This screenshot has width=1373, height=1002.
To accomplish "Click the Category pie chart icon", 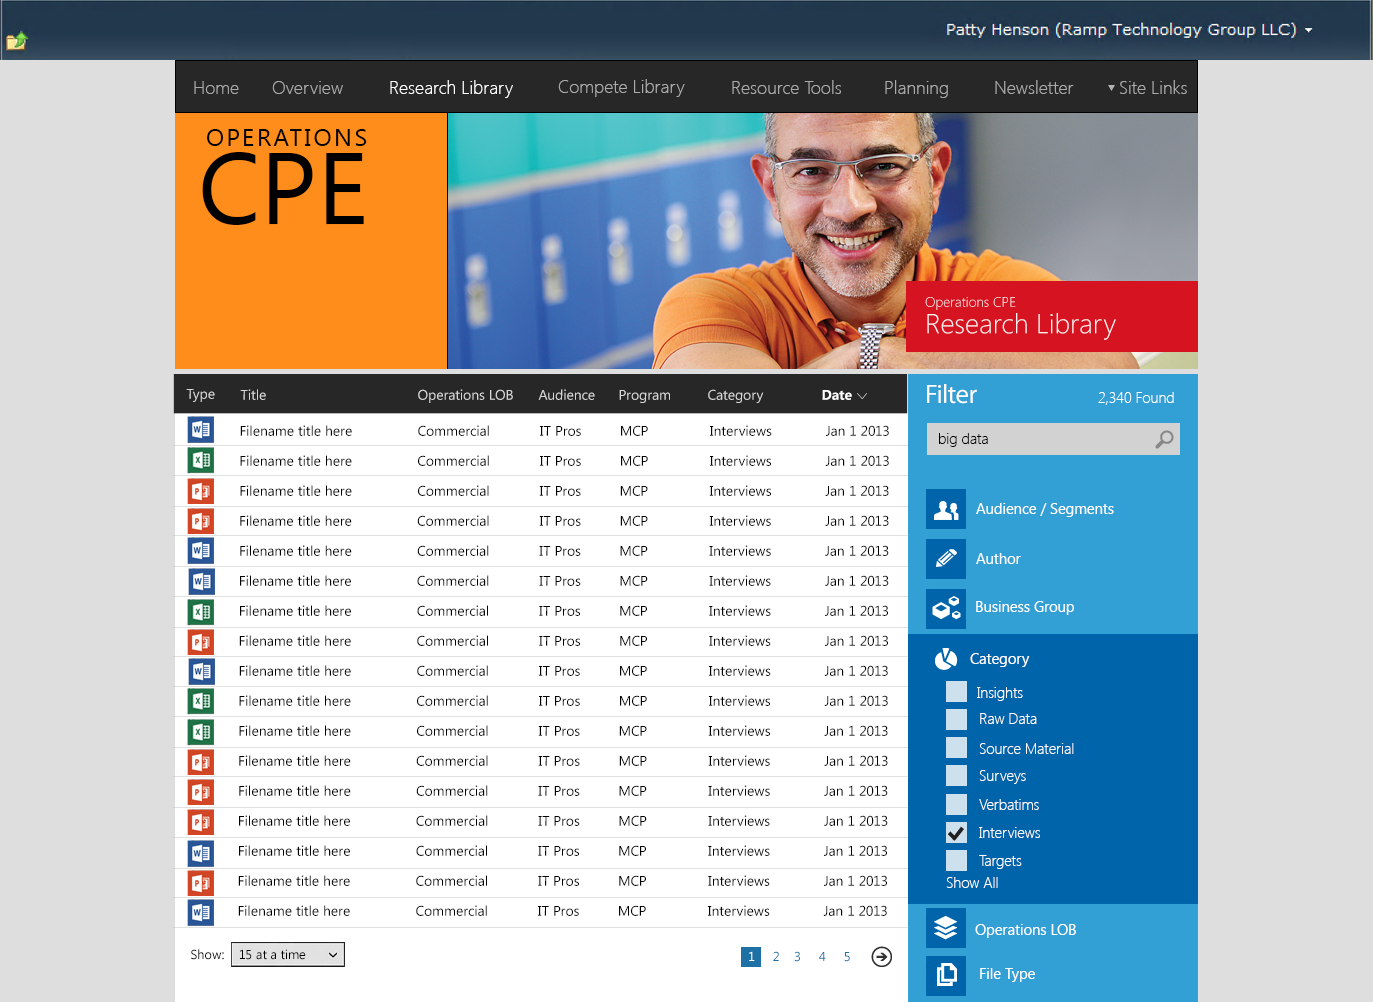I will 946,659.
